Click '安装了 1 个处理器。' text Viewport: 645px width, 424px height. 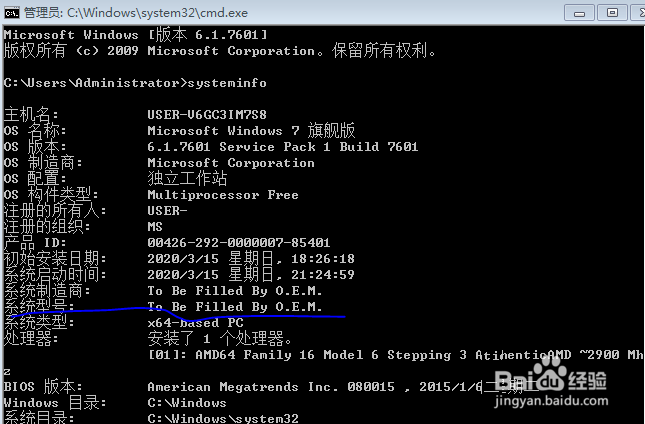(x=220, y=339)
